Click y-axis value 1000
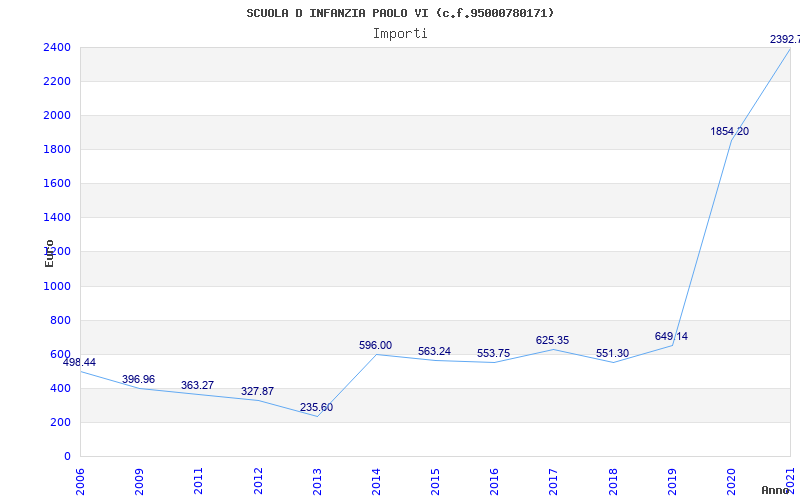800x500 pixels. click(x=57, y=286)
